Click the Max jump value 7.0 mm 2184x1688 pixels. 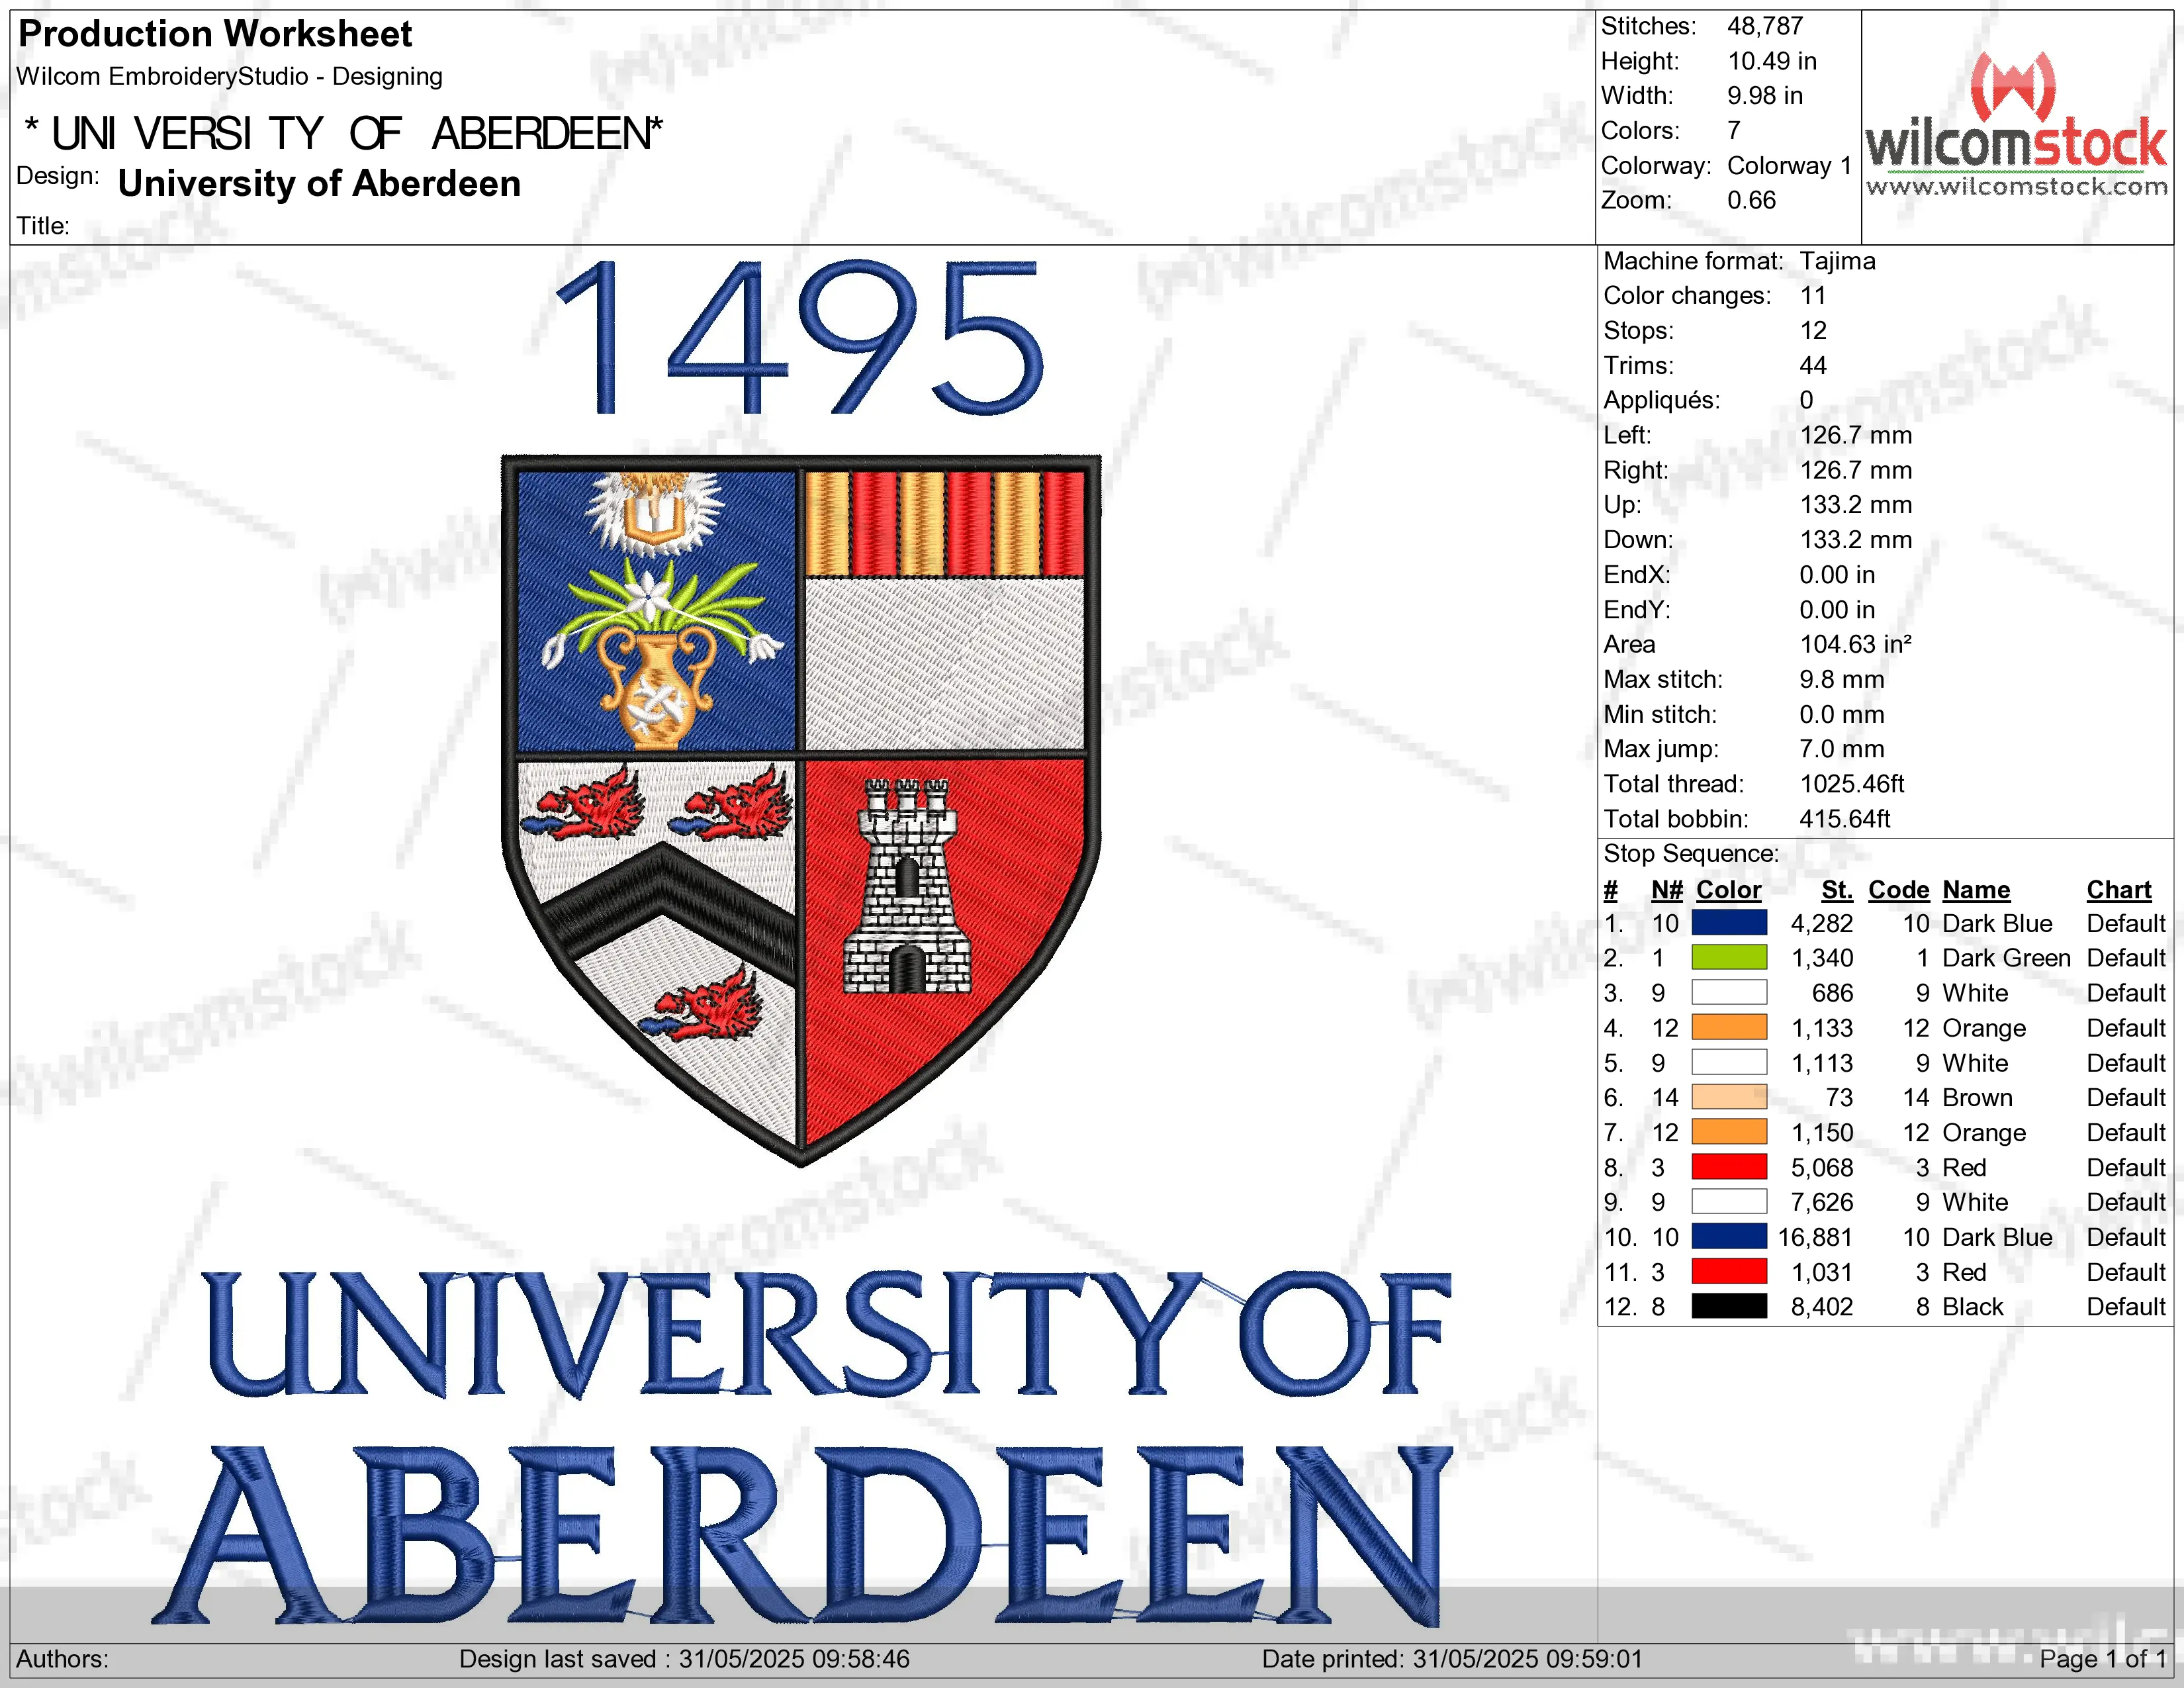pos(1841,749)
